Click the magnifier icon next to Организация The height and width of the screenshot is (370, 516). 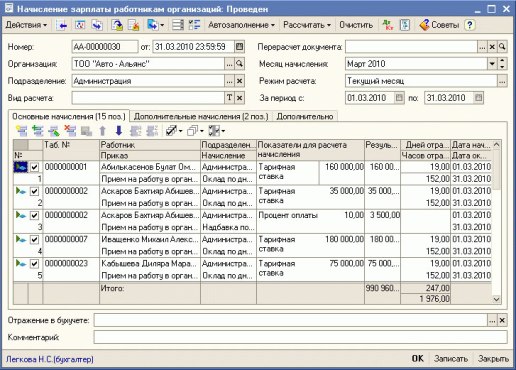[239, 64]
